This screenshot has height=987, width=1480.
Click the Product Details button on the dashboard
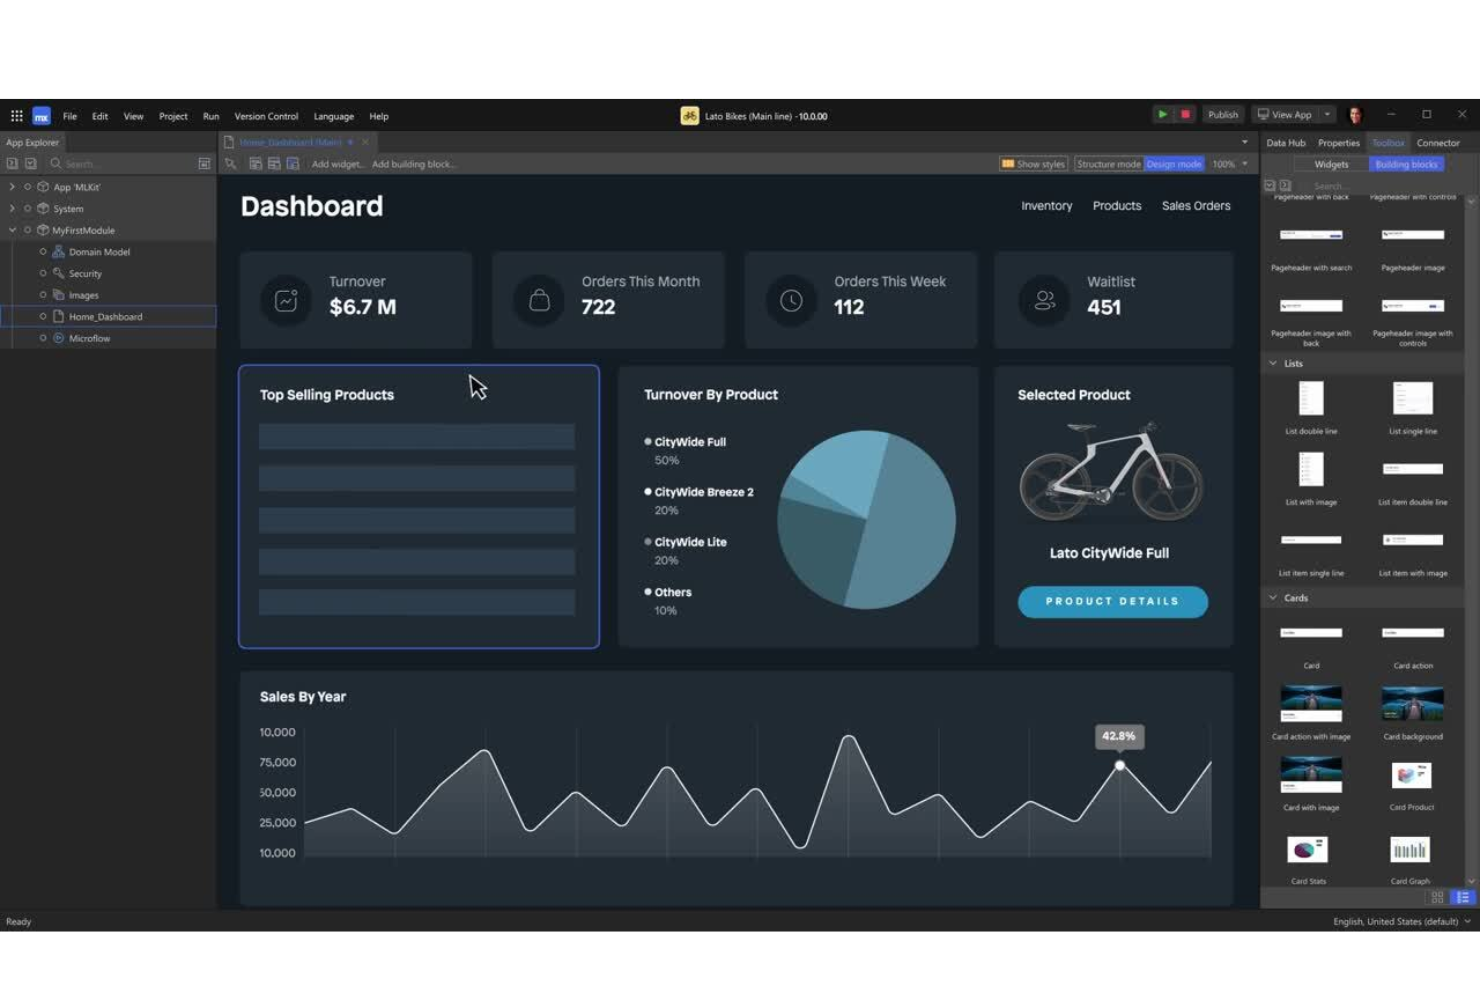point(1111,601)
